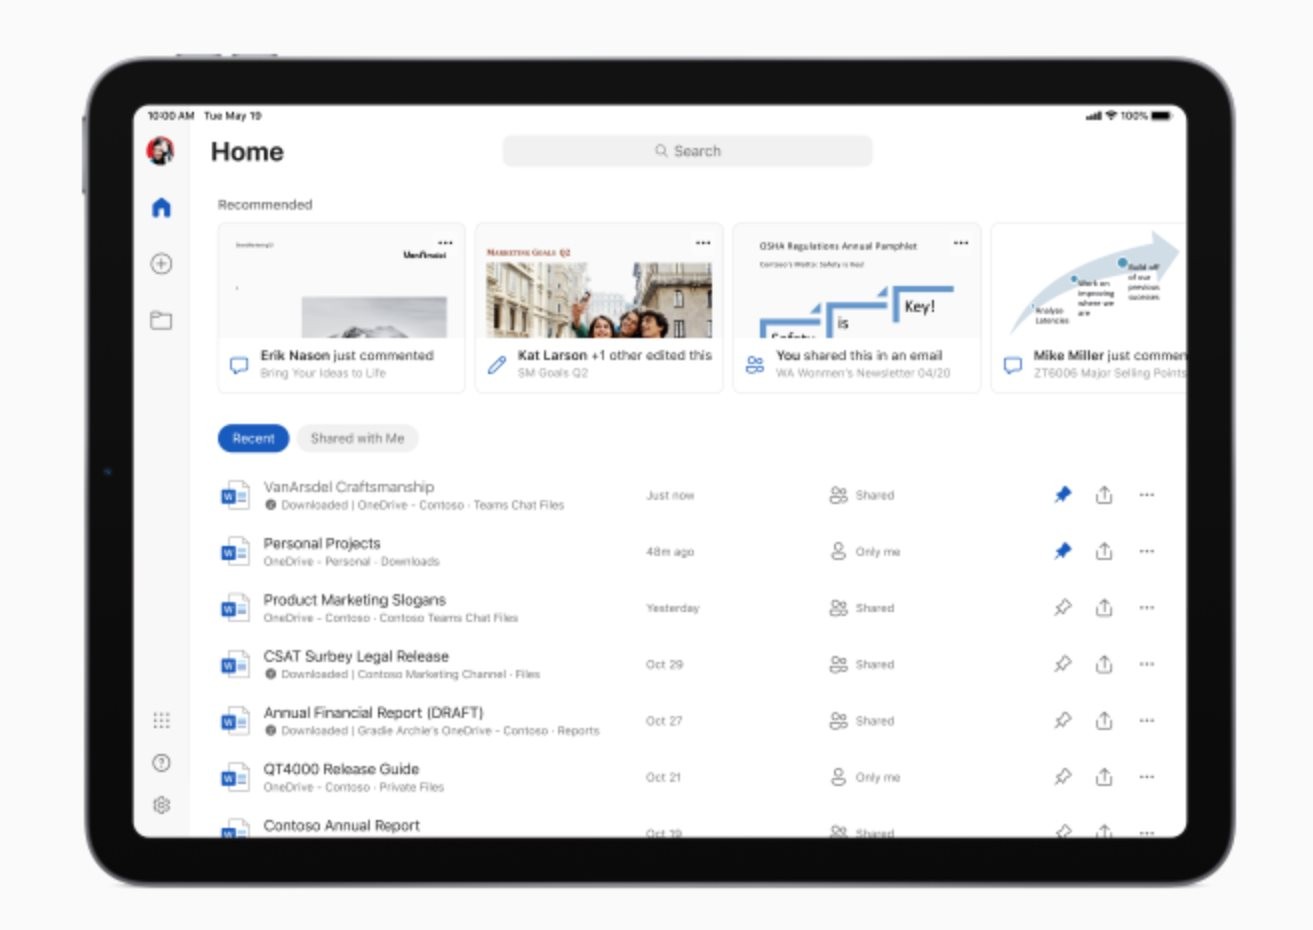Open the apps grid icon in the sidebar

161,720
